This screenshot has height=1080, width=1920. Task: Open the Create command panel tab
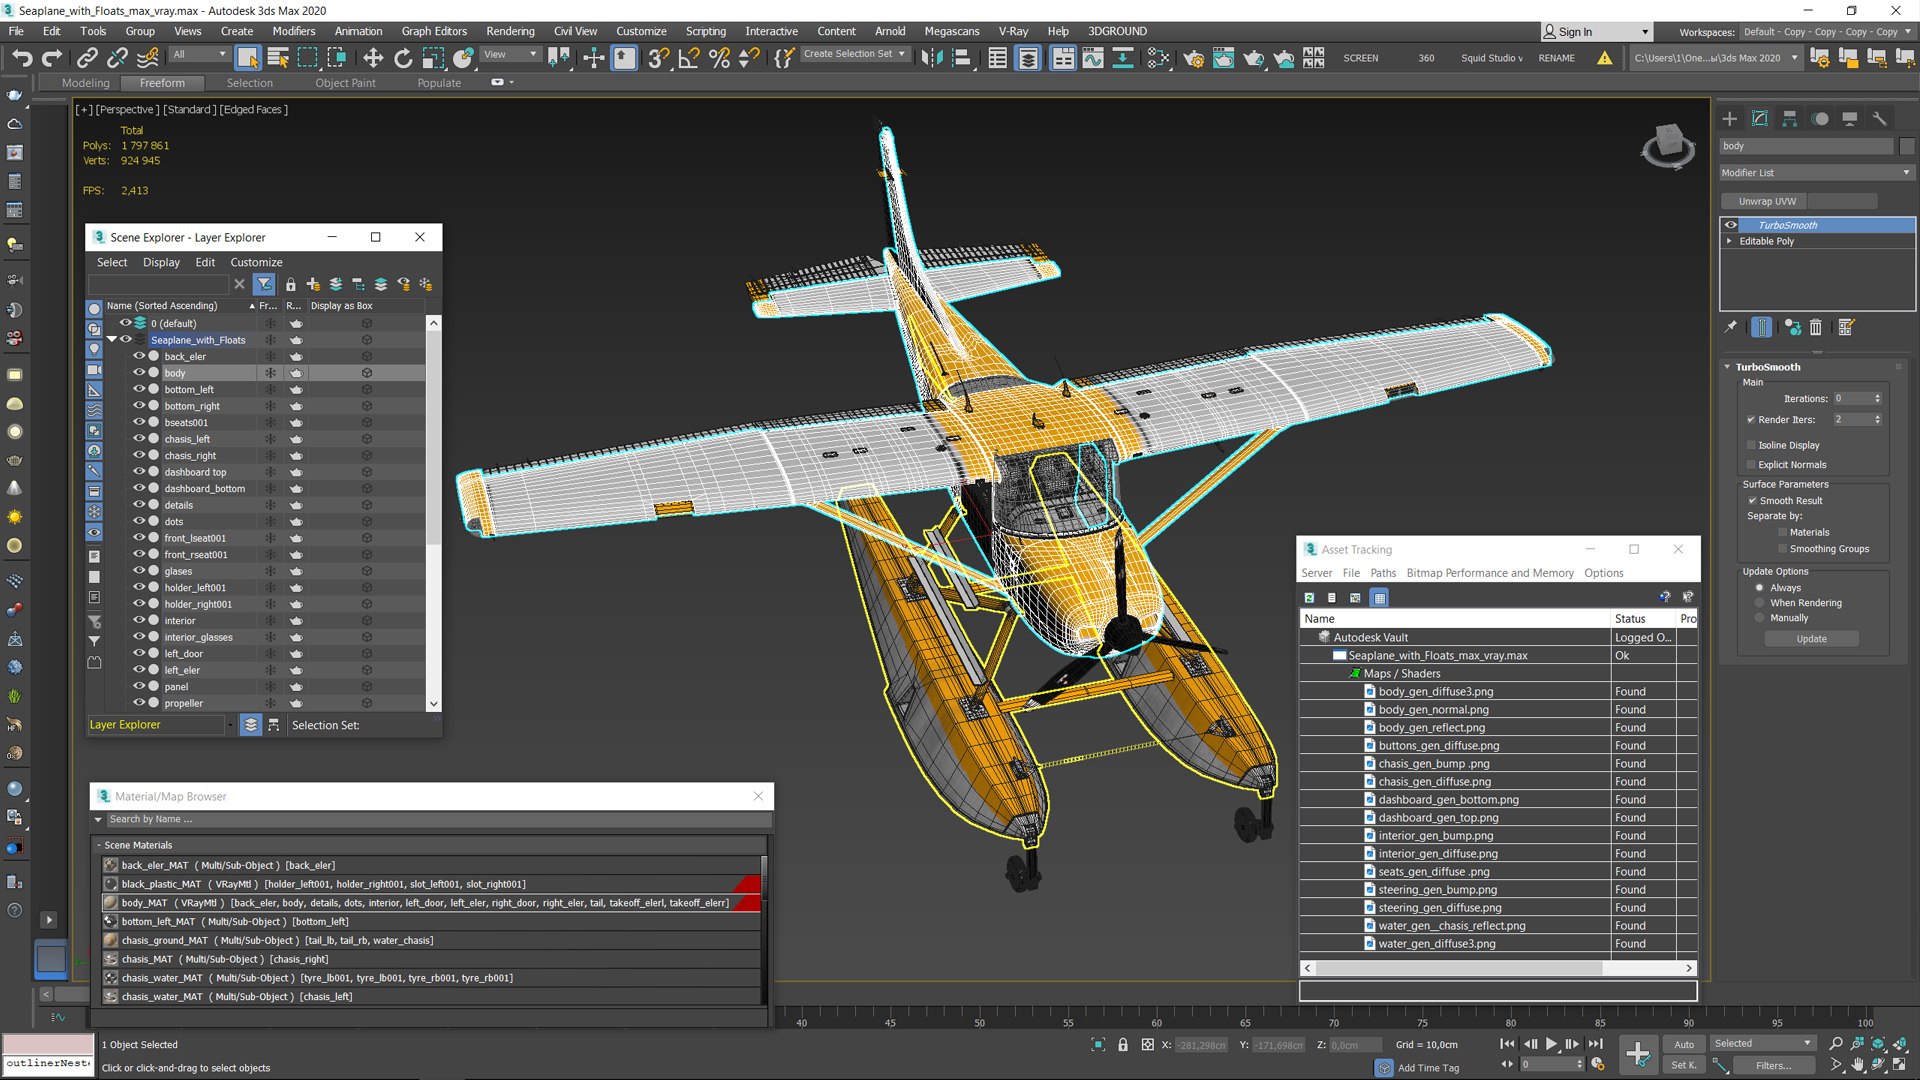tap(1730, 118)
